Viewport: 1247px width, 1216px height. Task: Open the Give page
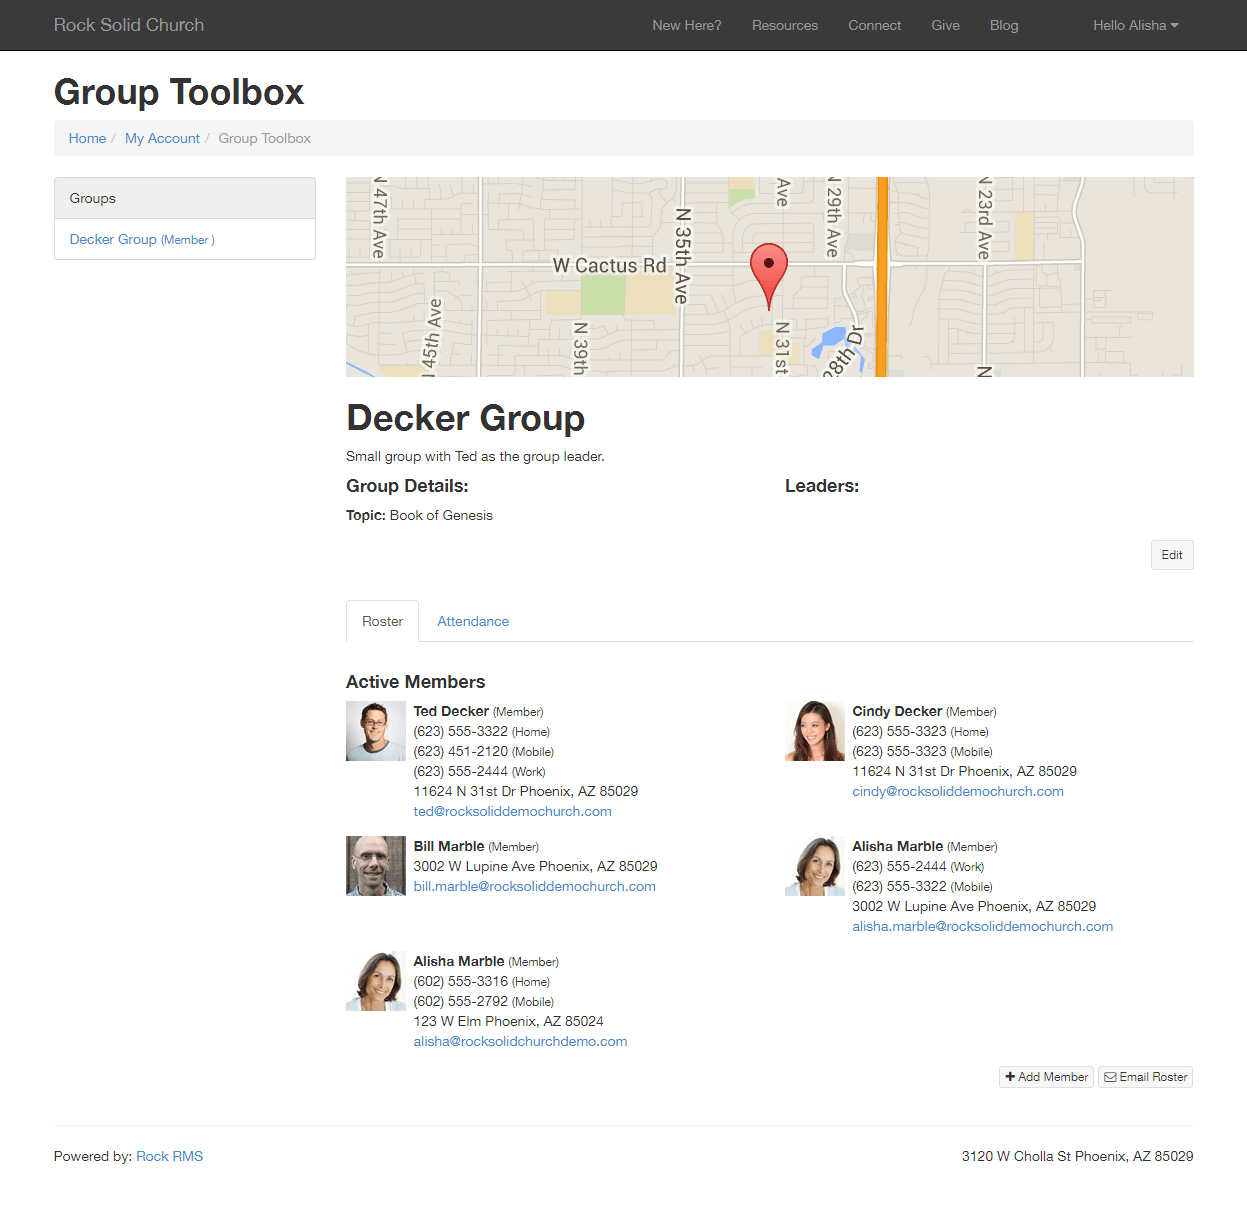point(946,25)
